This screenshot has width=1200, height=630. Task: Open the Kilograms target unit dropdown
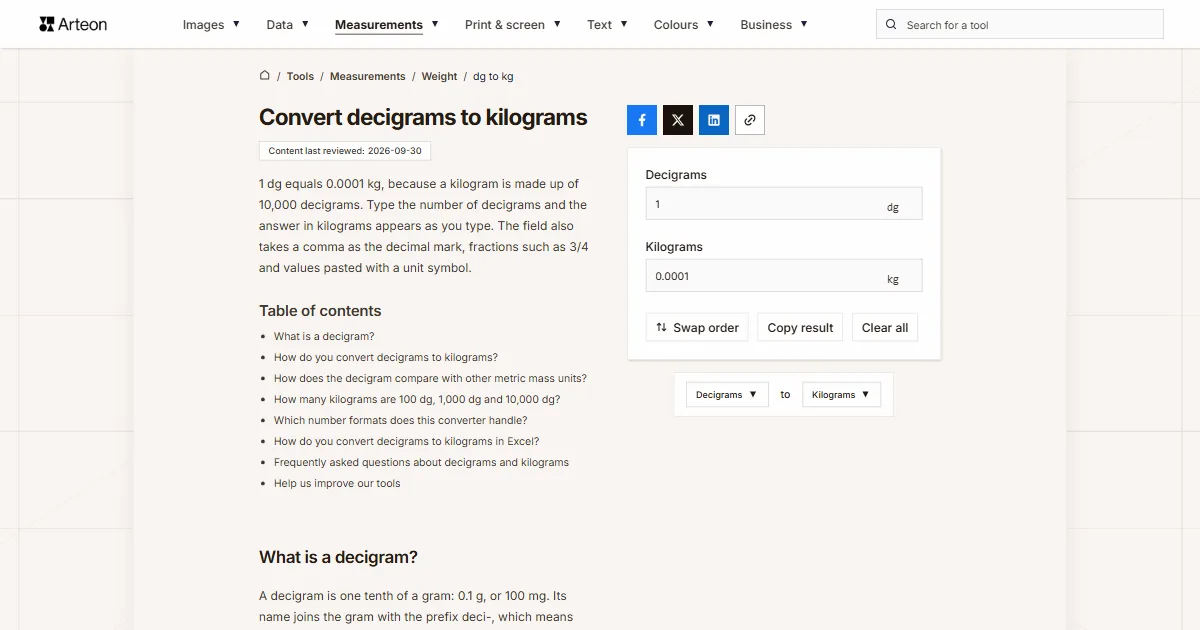pos(841,395)
